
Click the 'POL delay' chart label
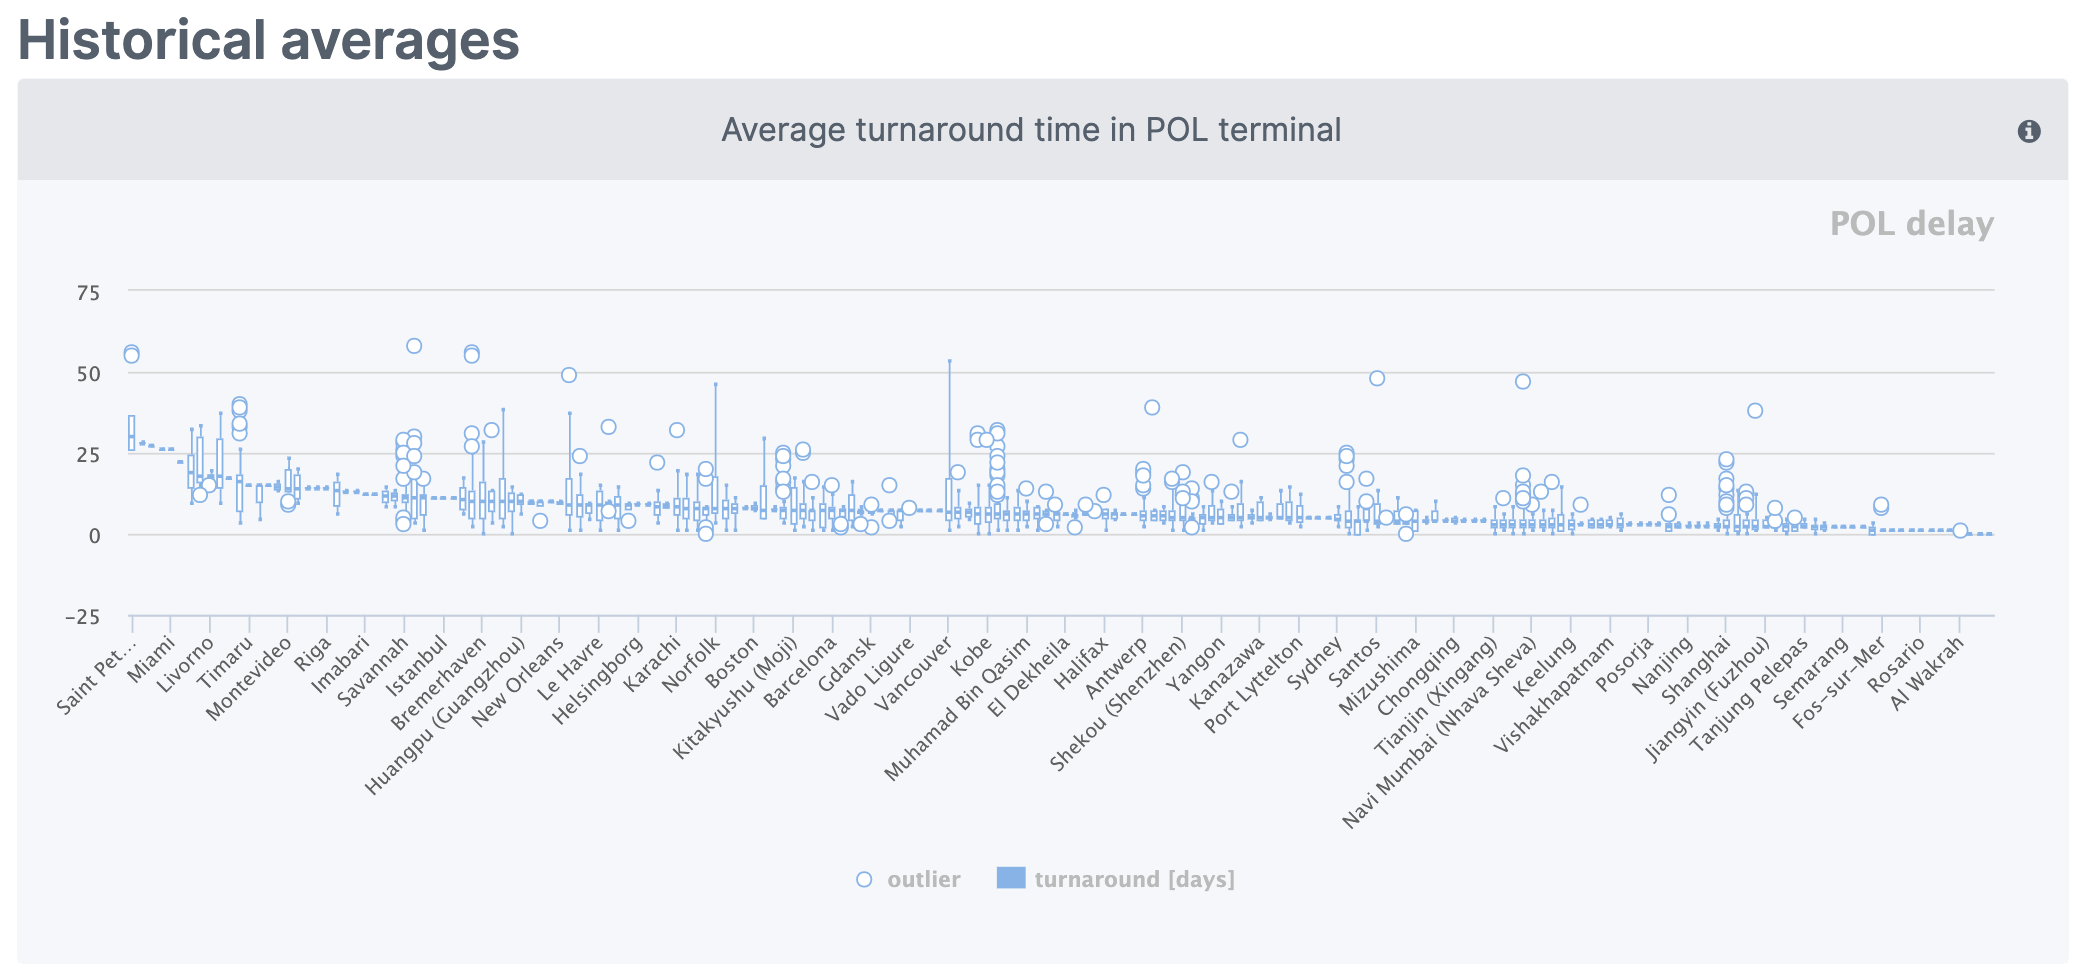click(1911, 223)
